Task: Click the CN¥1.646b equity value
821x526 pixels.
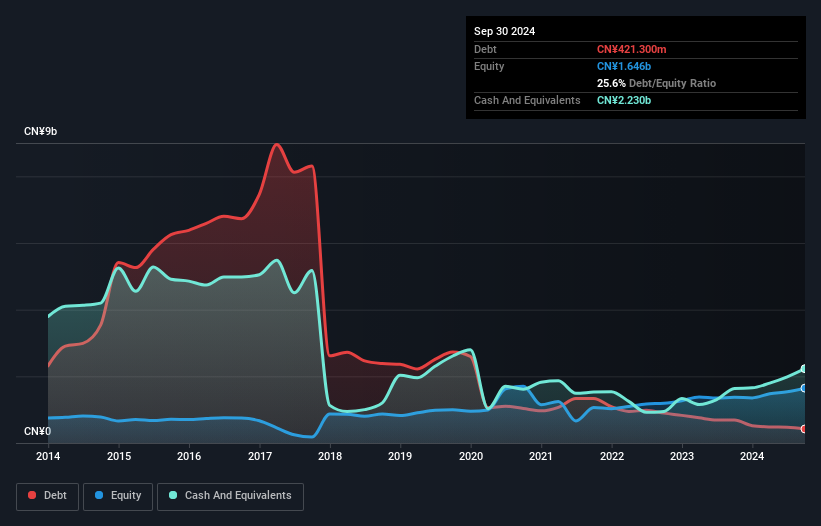Action: (624, 66)
